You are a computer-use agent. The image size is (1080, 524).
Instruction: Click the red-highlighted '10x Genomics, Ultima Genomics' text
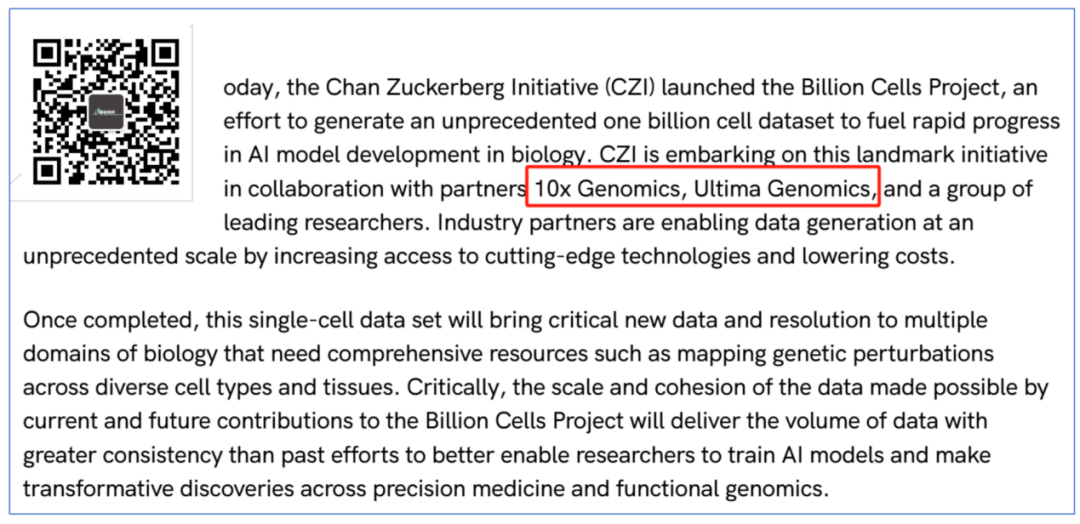[703, 187]
